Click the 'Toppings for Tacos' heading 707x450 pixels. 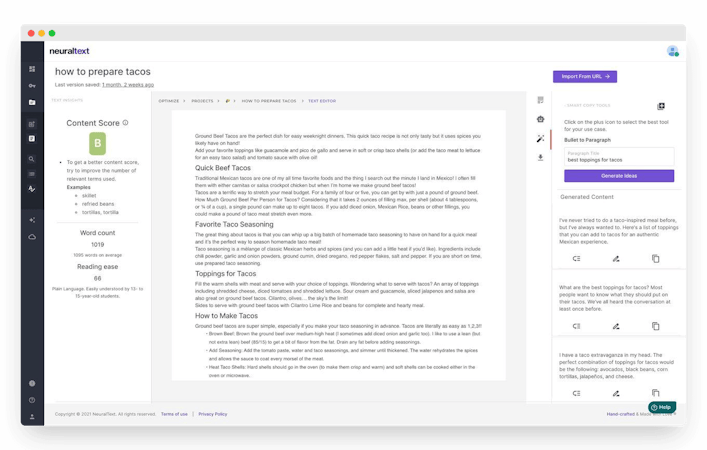225,274
